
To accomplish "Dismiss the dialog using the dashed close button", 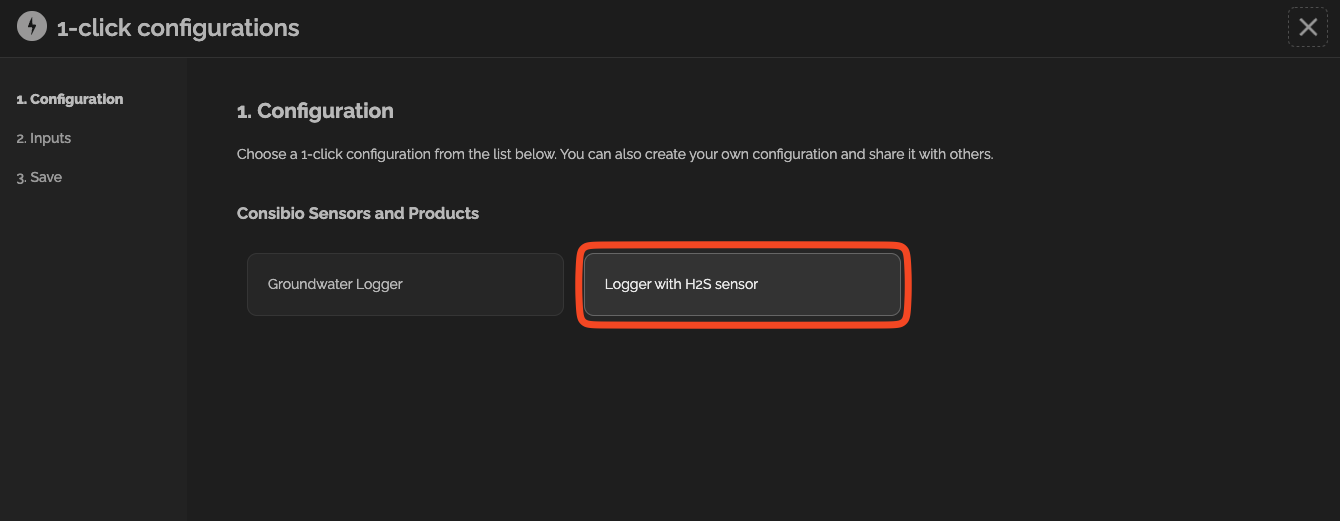I will click(1307, 27).
